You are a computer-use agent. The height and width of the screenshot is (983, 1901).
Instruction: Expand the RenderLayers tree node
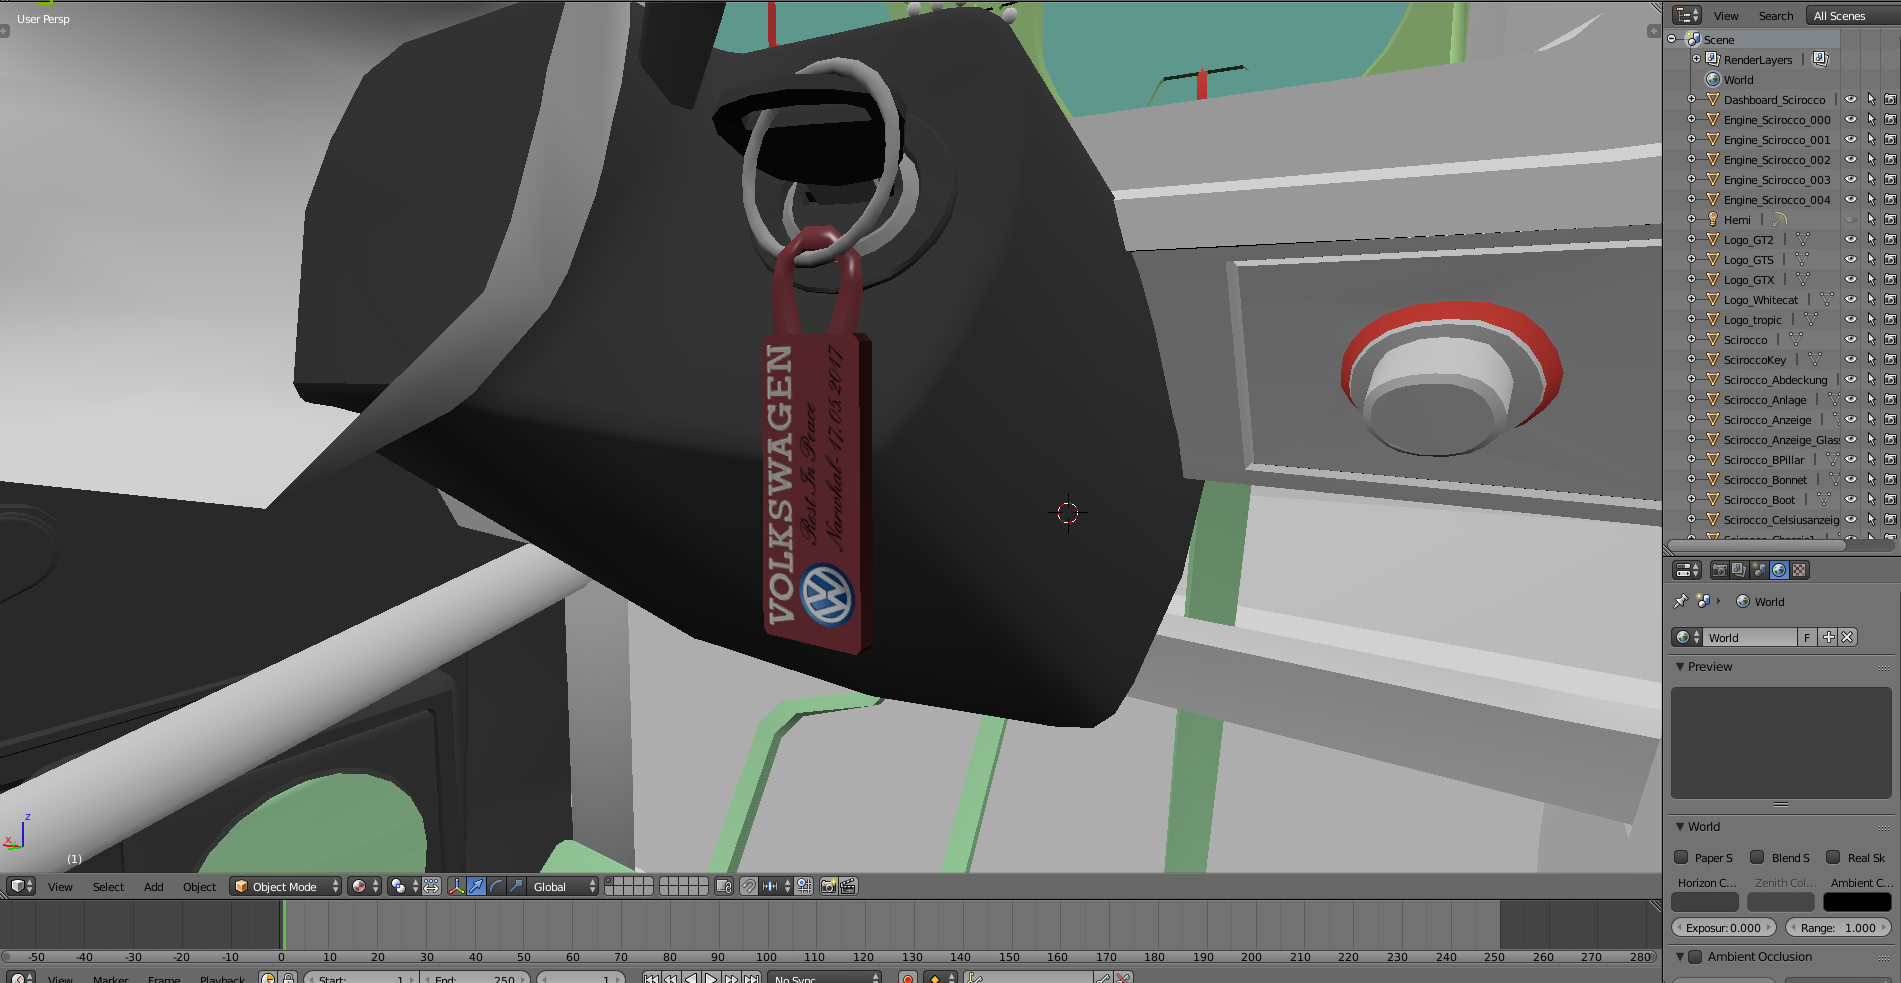tap(1696, 59)
